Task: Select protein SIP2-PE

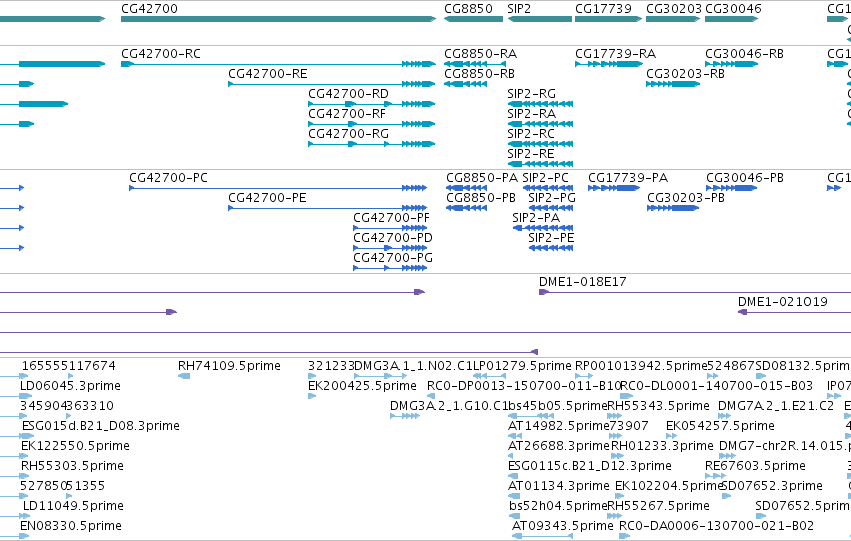Action: click(x=551, y=248)
